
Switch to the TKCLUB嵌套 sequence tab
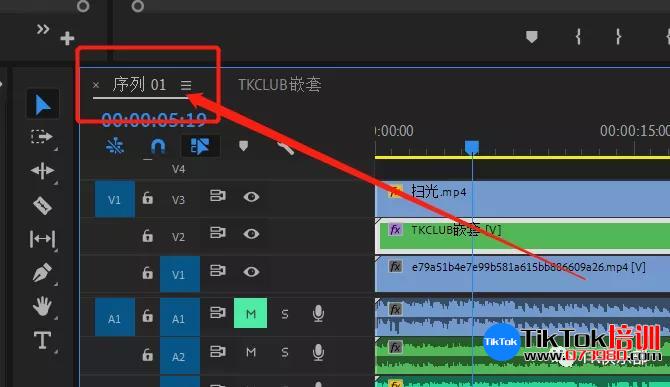pos(279,85)
